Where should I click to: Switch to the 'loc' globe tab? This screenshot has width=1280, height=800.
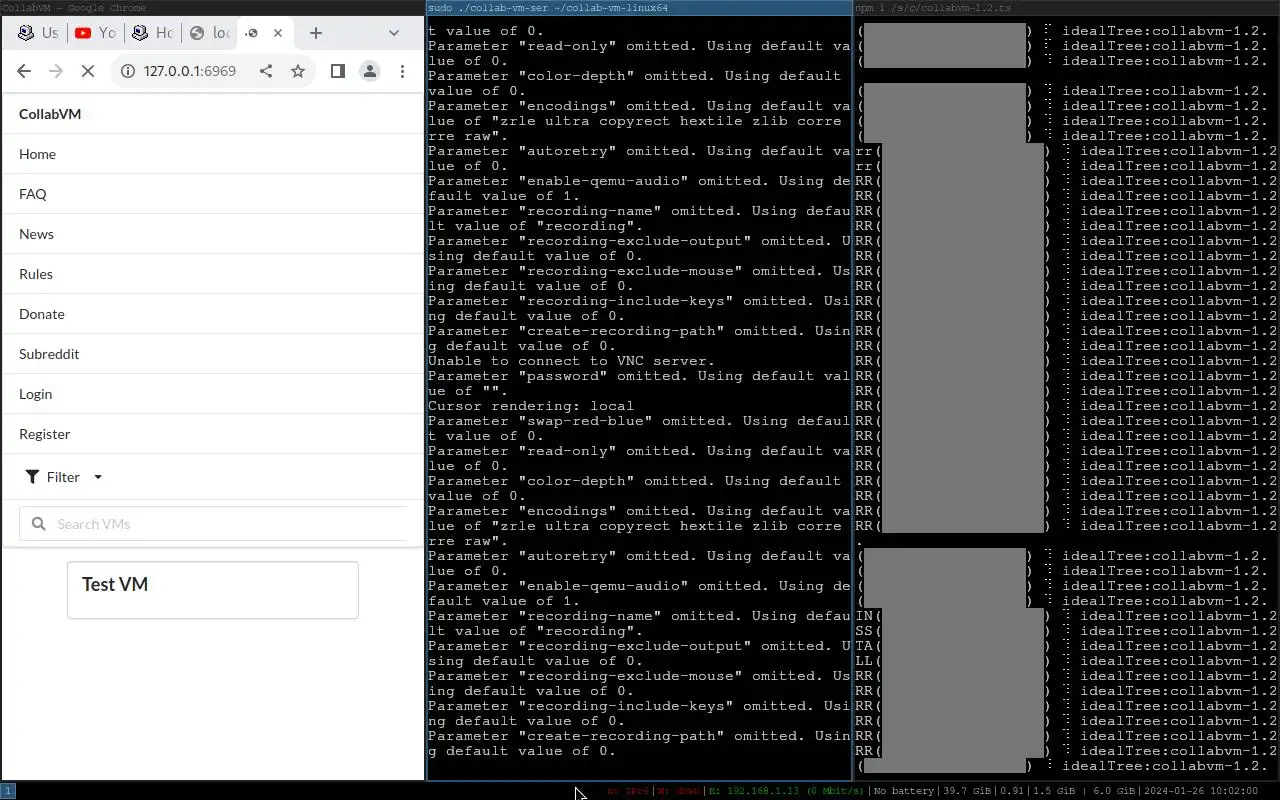click(209, 33)
